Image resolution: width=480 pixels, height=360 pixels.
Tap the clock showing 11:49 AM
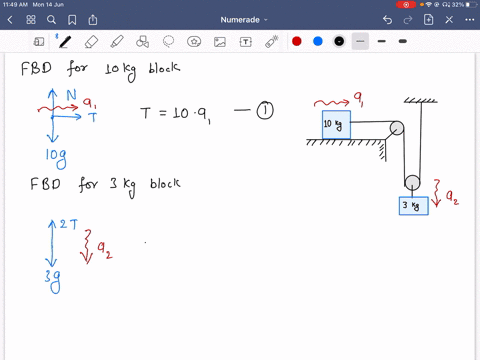coord(15,5)
